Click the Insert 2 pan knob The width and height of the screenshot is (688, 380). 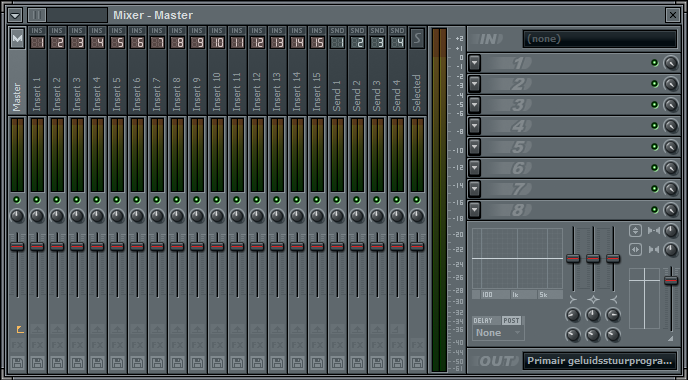point(57,216)
